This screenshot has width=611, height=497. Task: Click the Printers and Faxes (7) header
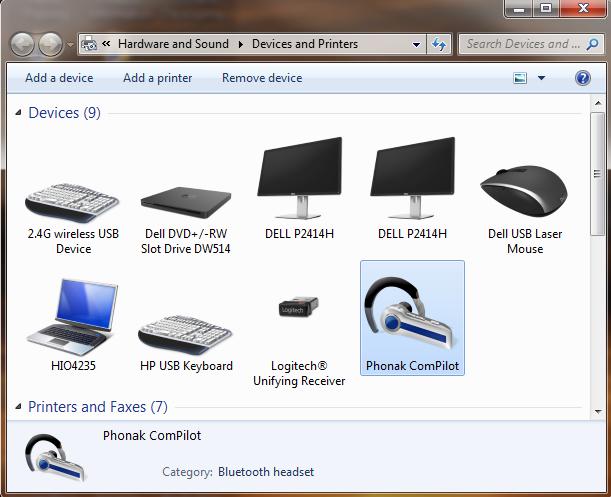(98, 407)
